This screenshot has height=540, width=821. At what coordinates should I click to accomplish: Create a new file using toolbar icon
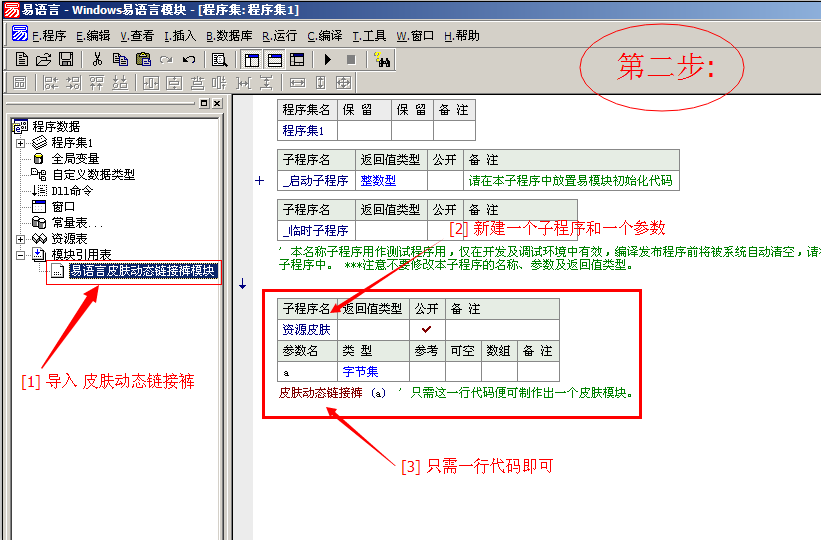click(x=21, y=60)
